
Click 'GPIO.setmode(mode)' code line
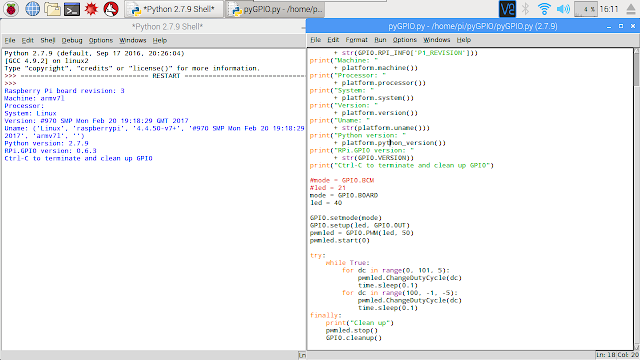pos(346,218)
